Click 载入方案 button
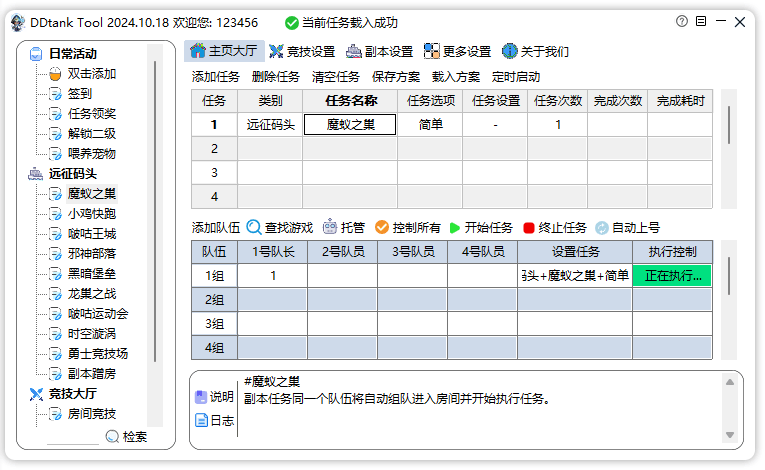Screen dimensions: 765x470 click(x=456, y=77)
